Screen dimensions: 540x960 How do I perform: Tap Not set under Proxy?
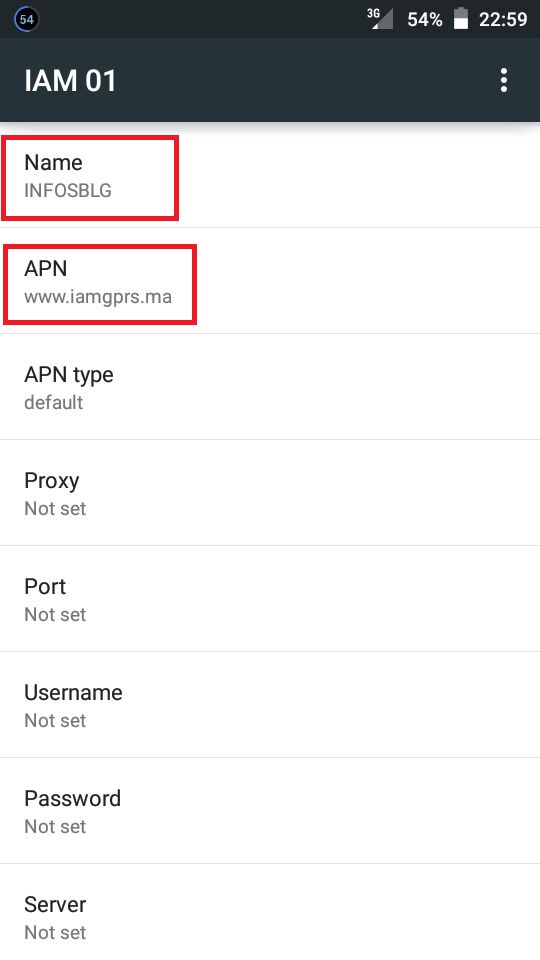(x=55, y=508)
